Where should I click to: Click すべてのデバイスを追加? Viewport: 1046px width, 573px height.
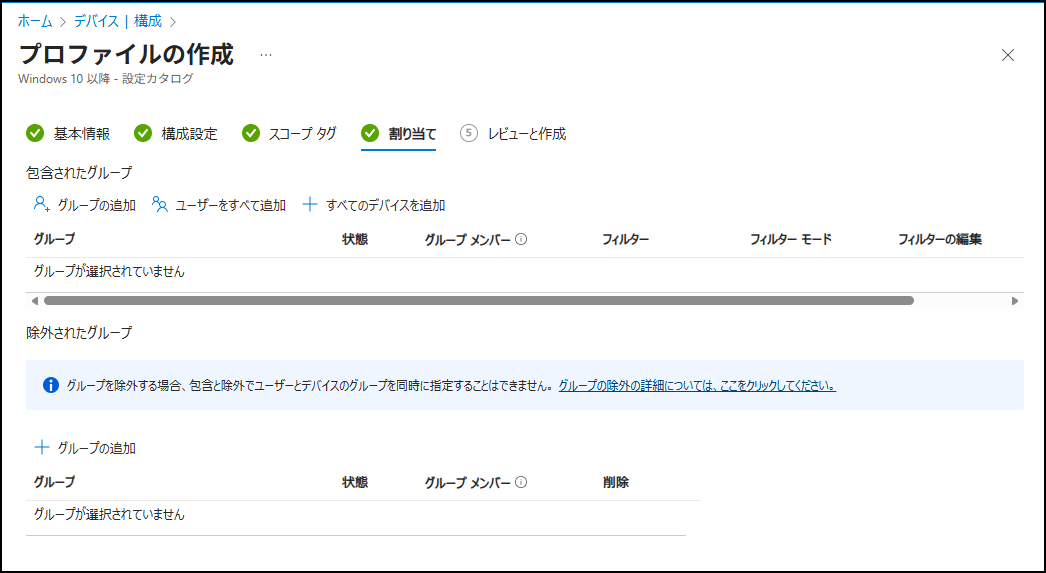point(374,205)
